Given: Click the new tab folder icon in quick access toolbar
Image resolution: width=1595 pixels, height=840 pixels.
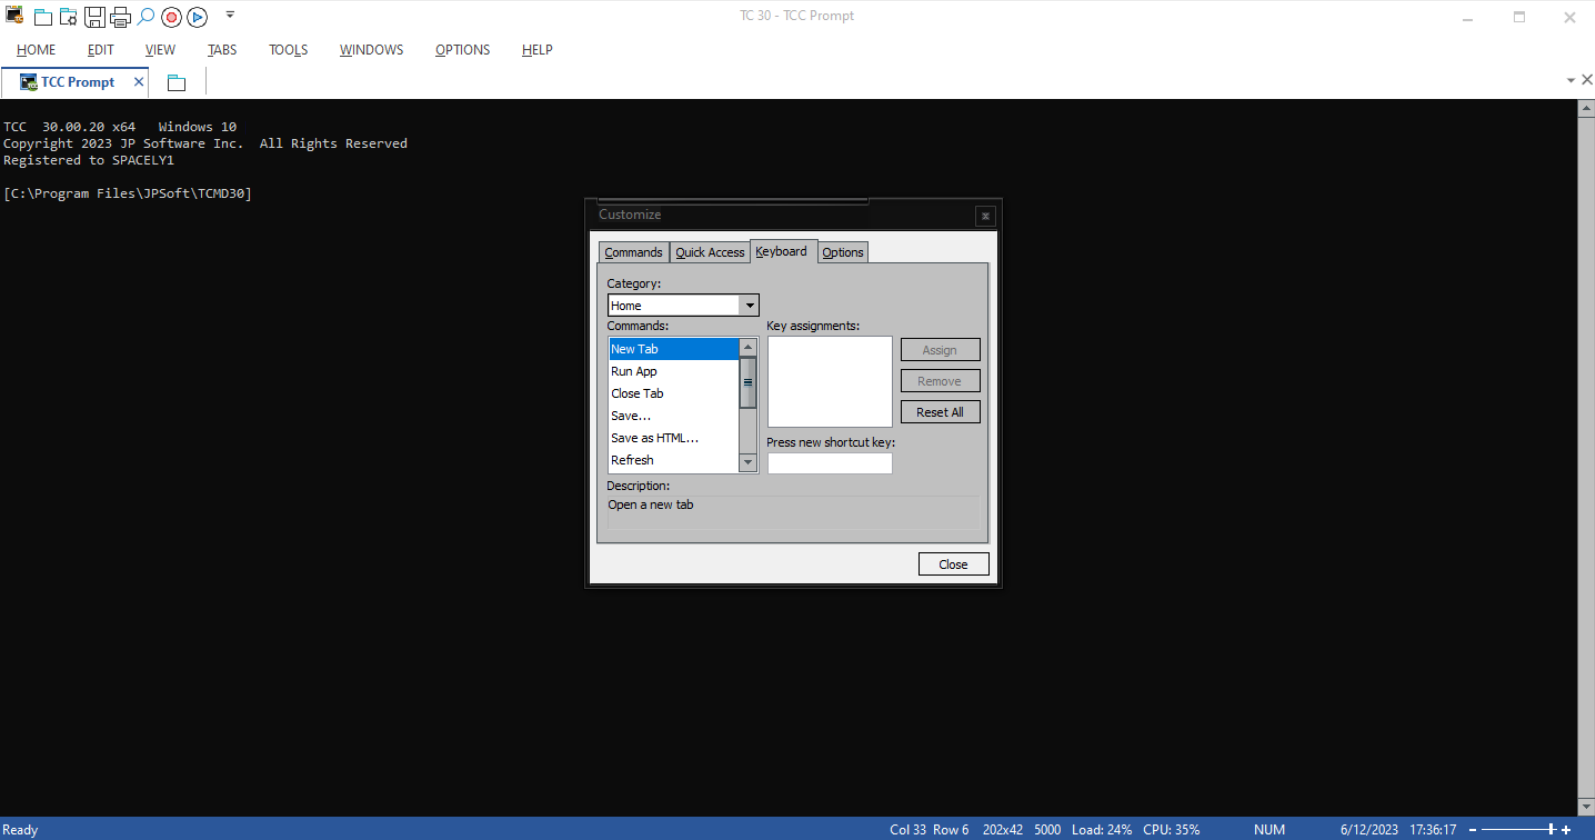Looking at the screenshot, I should (x=43, y=17).
